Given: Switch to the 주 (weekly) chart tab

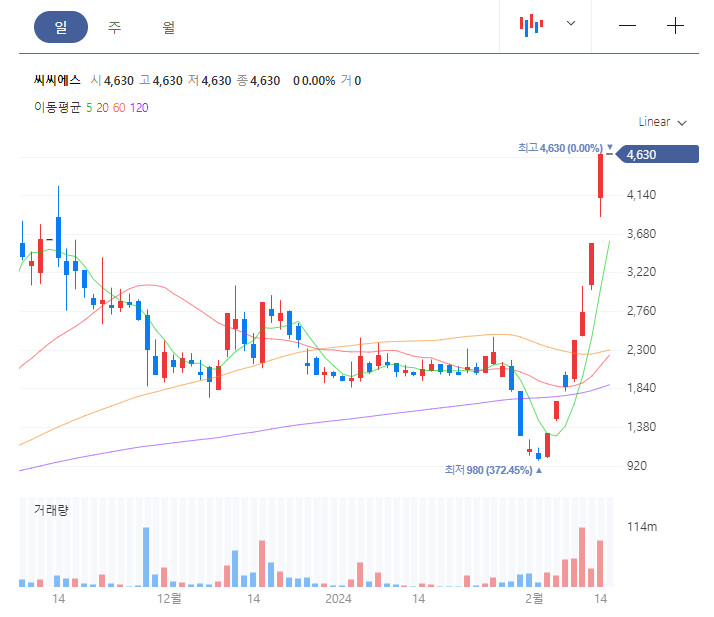Looking at the screenshot, I should pyautogui.click(x=114, y=27).
